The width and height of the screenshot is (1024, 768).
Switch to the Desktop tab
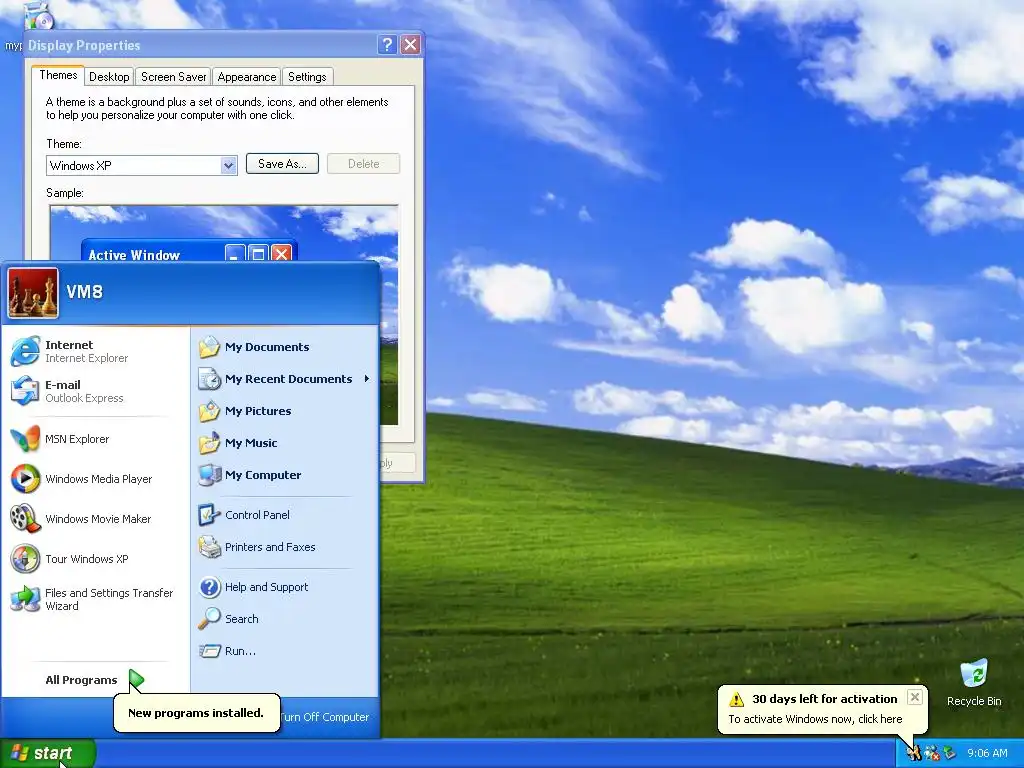click(x=109, y=77)
